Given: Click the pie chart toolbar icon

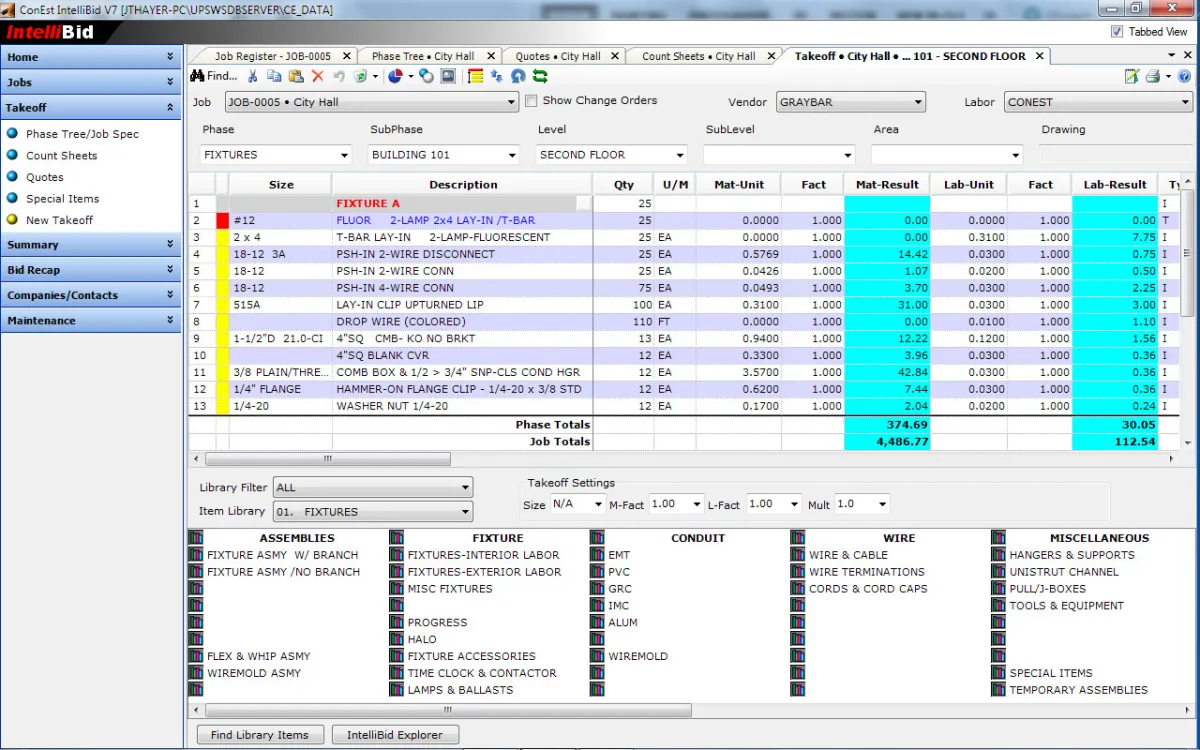Looking at the screenshot, I should click(395, 76).
